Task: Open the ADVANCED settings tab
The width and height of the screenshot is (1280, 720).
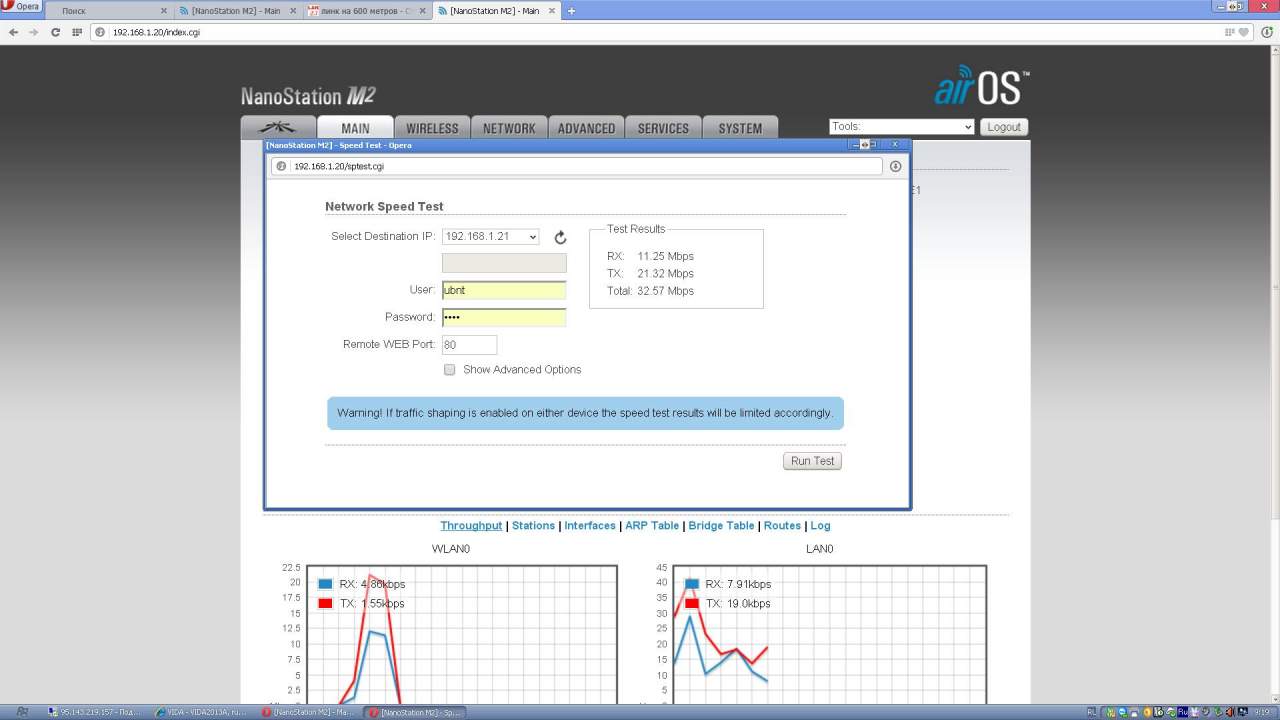Action: click(x=586, y=128)
